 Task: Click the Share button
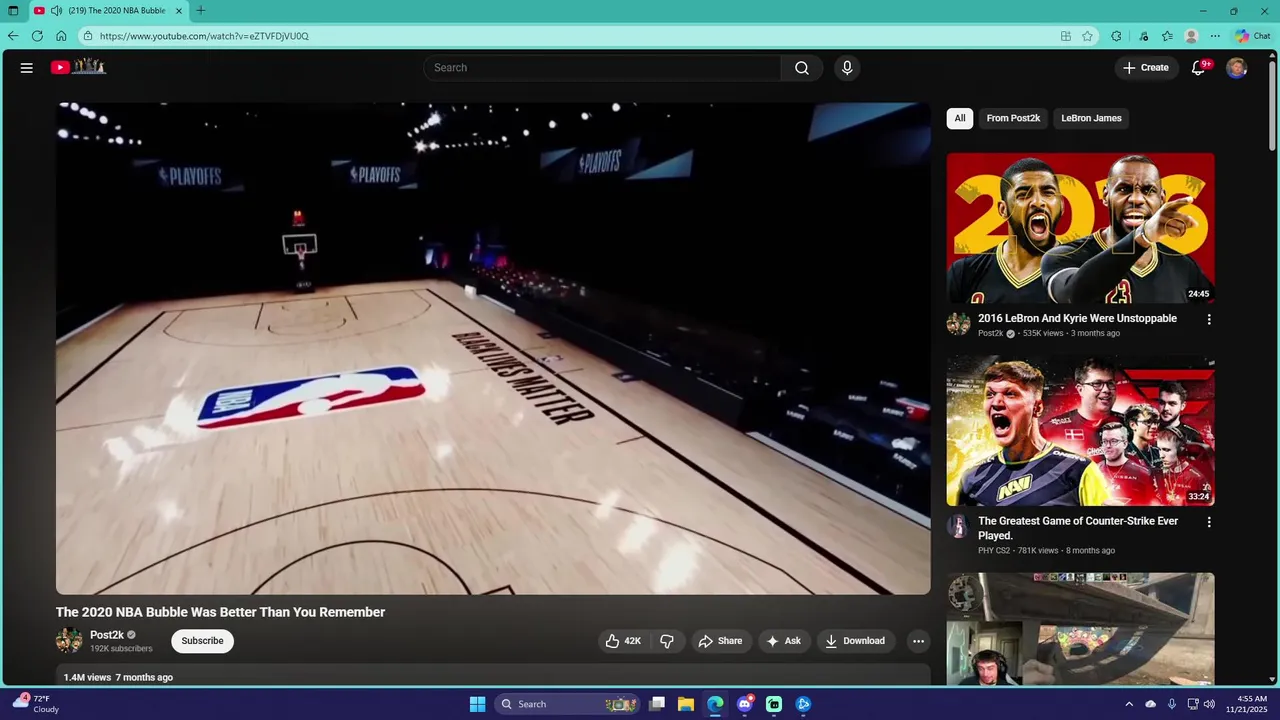click(x=721, y=641)
